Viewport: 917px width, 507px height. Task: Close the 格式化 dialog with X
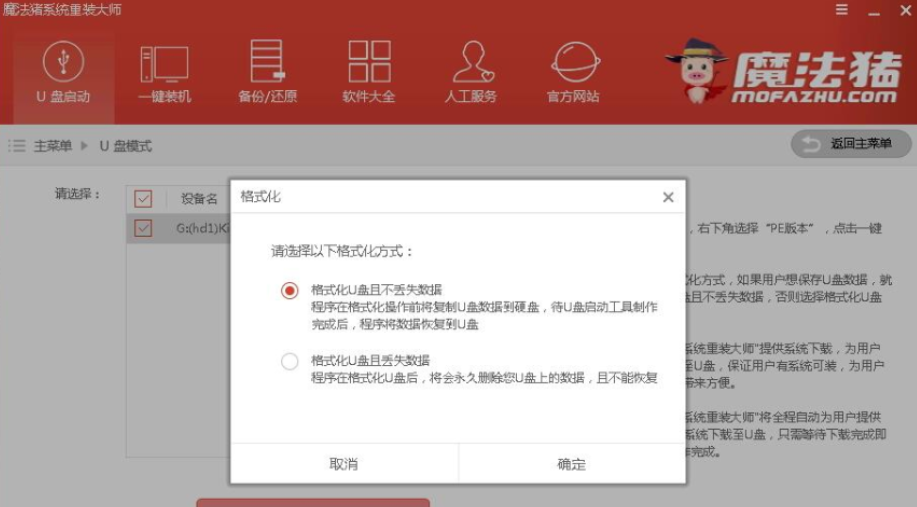(668, 198)
